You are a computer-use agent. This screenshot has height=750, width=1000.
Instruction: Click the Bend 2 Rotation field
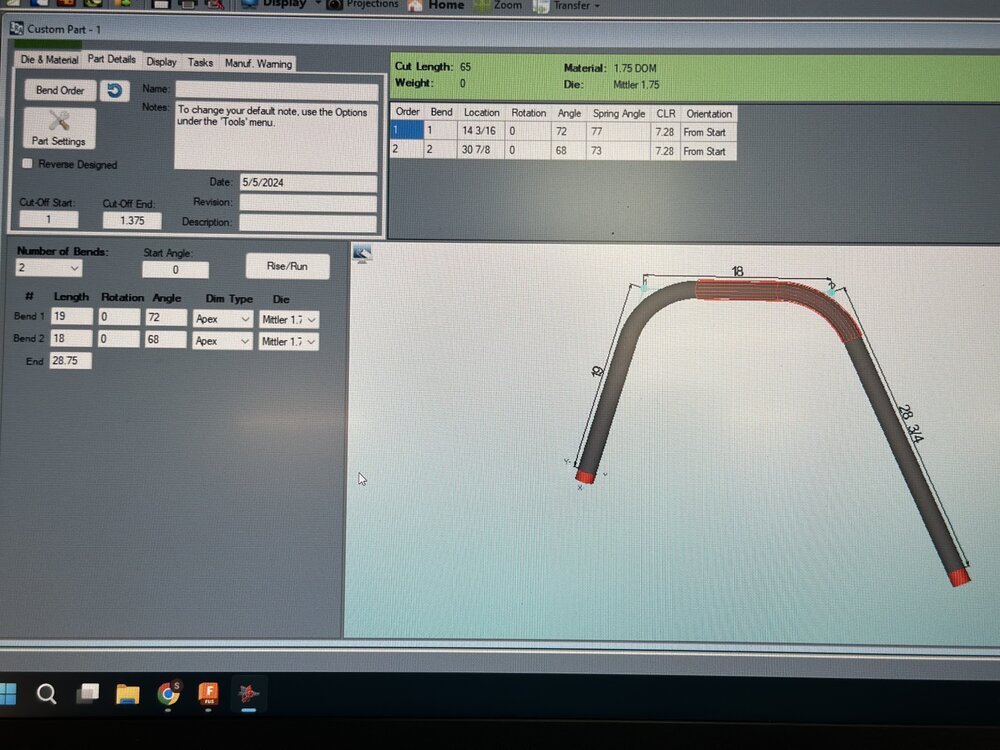119,339
